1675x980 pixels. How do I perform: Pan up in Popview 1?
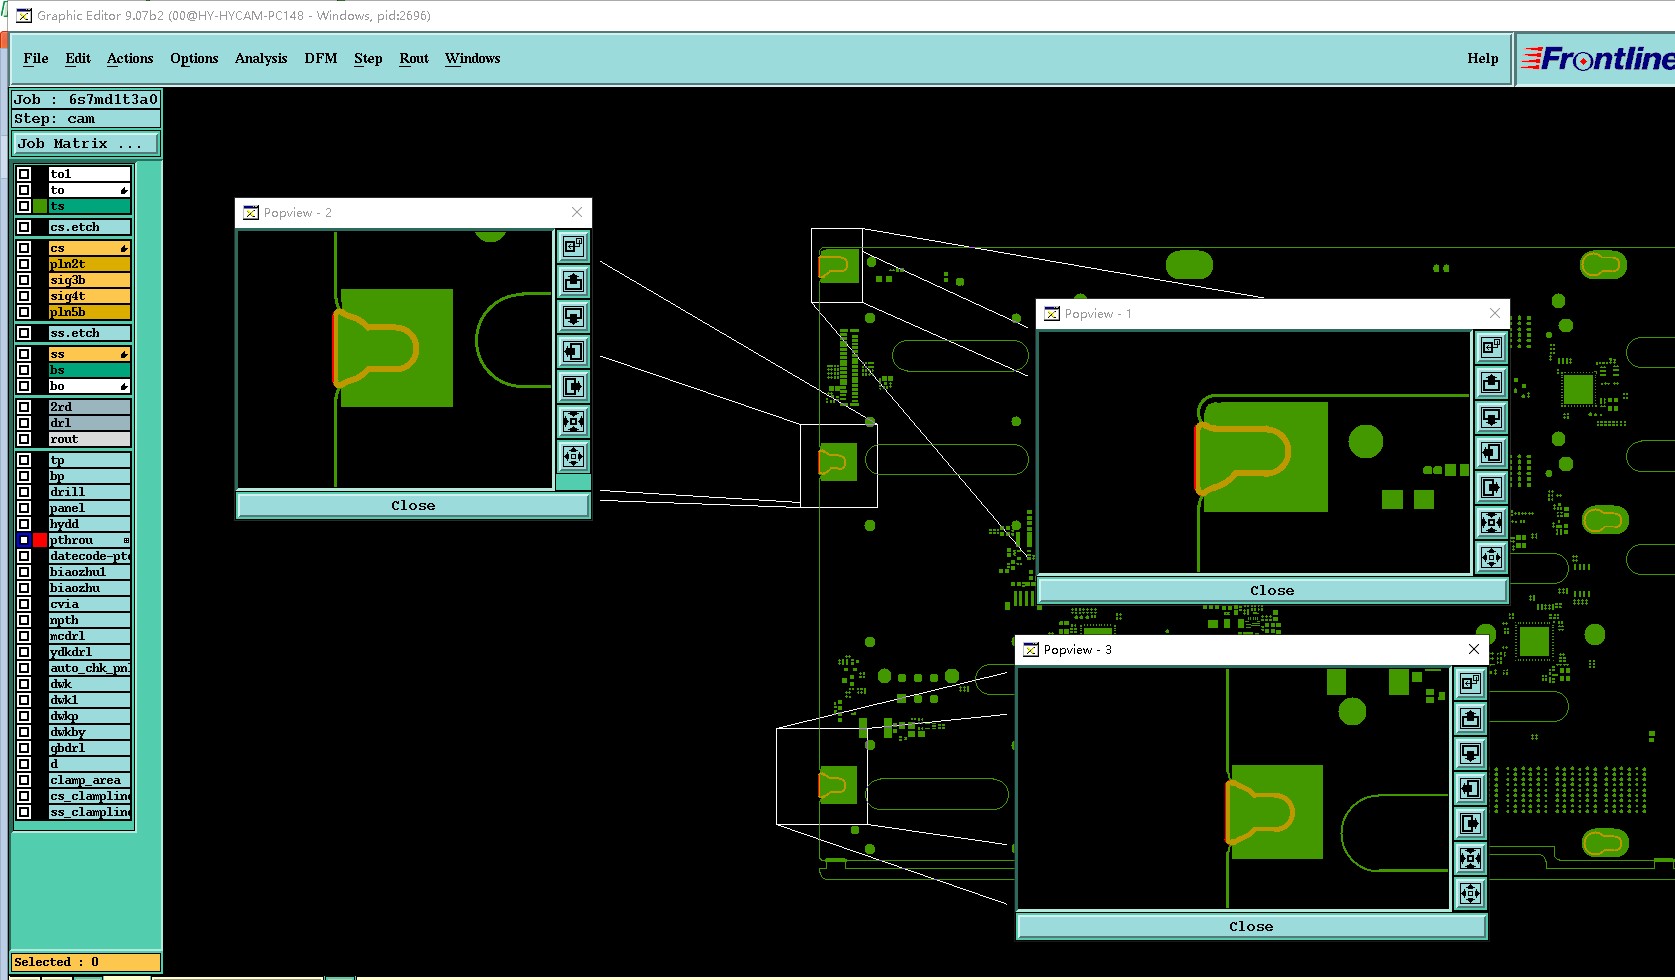tap(1491, 382)
